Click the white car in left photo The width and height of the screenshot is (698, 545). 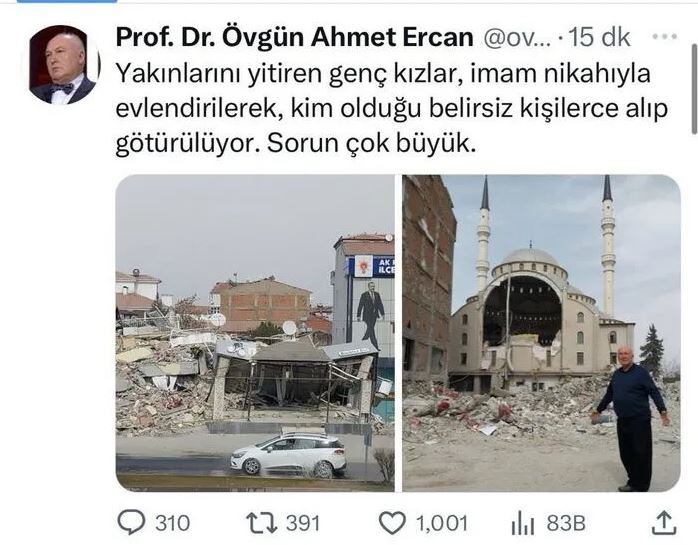point(288,455)
